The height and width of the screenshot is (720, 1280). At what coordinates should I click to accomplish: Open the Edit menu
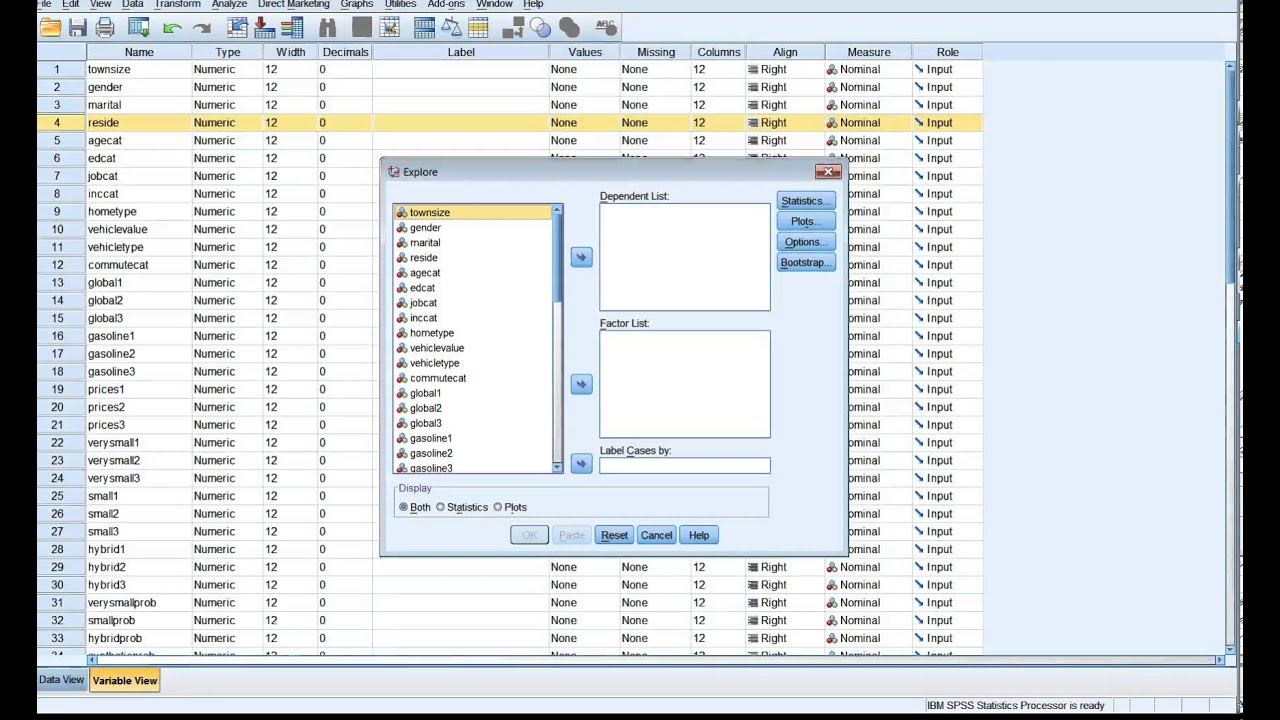tap(71, 4)
